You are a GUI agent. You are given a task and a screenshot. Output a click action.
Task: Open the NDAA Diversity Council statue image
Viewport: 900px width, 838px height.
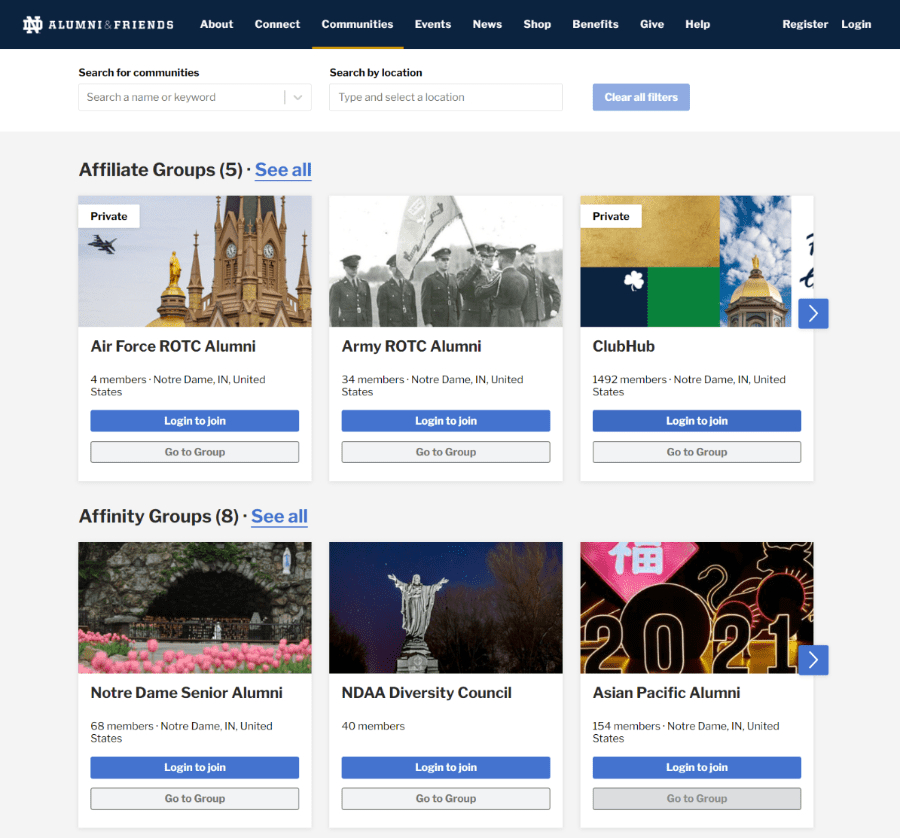446,608
